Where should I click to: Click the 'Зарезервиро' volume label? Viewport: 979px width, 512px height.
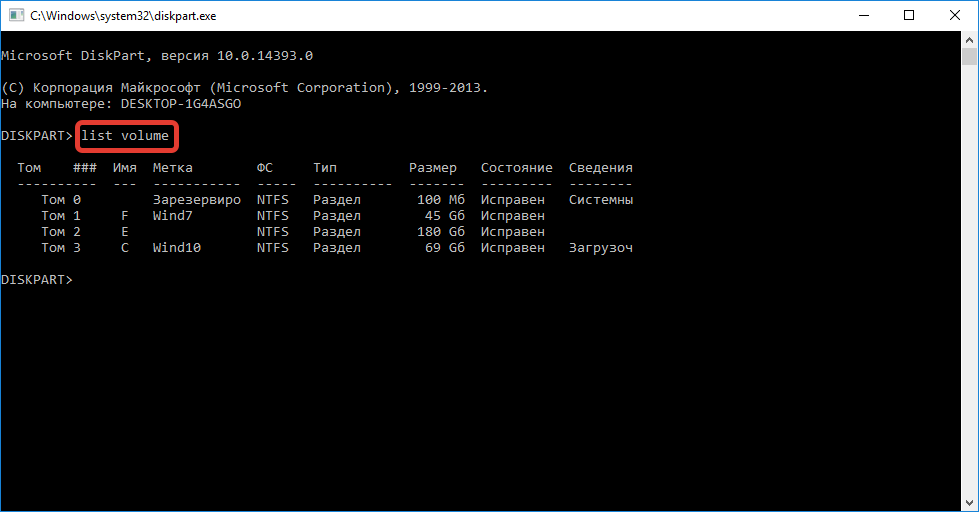(197, 200)
